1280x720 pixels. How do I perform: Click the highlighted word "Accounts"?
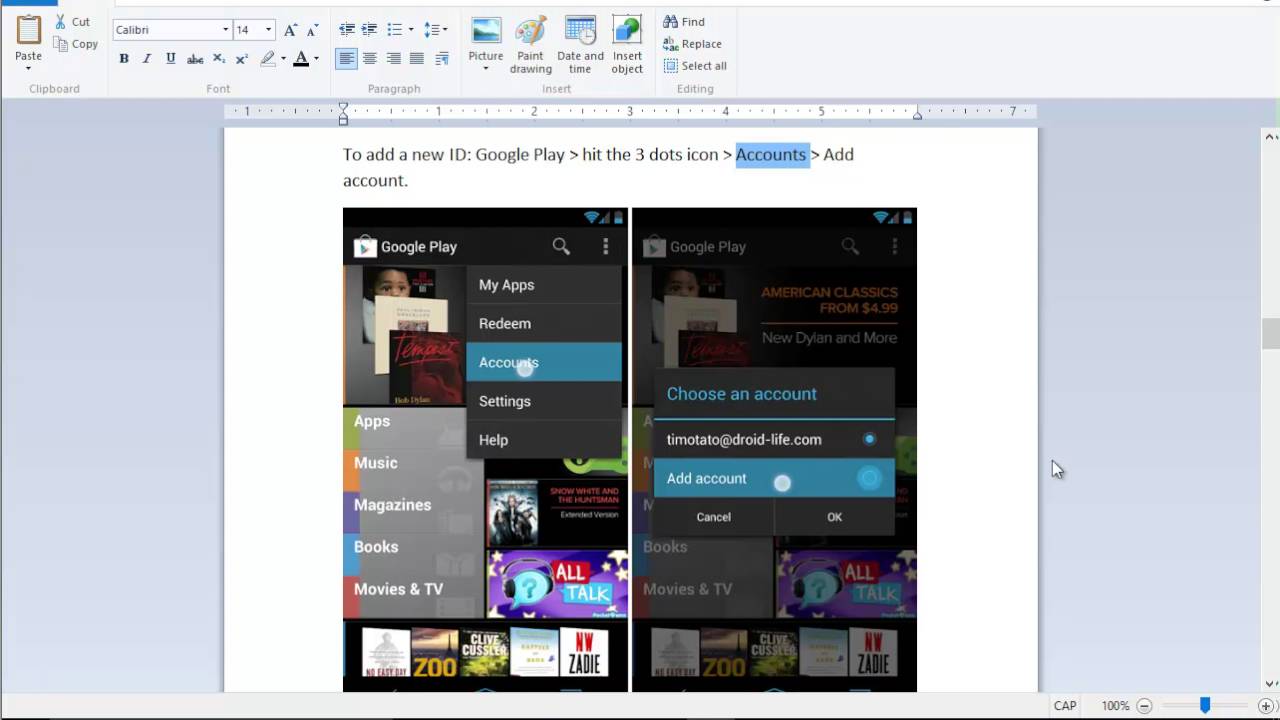click(771, 154)
